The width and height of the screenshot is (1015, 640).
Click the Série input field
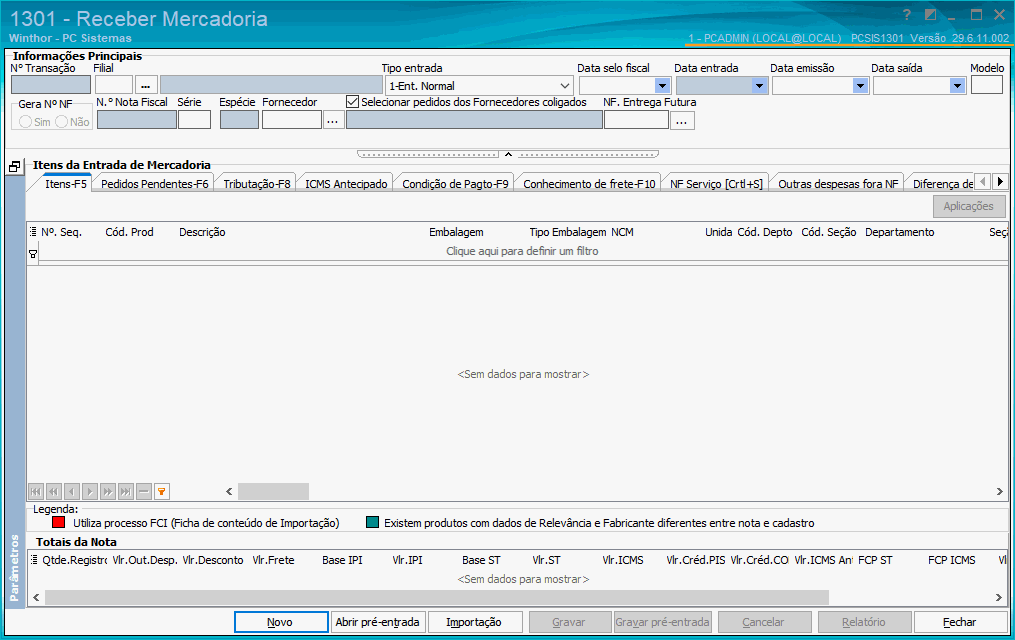194,120
